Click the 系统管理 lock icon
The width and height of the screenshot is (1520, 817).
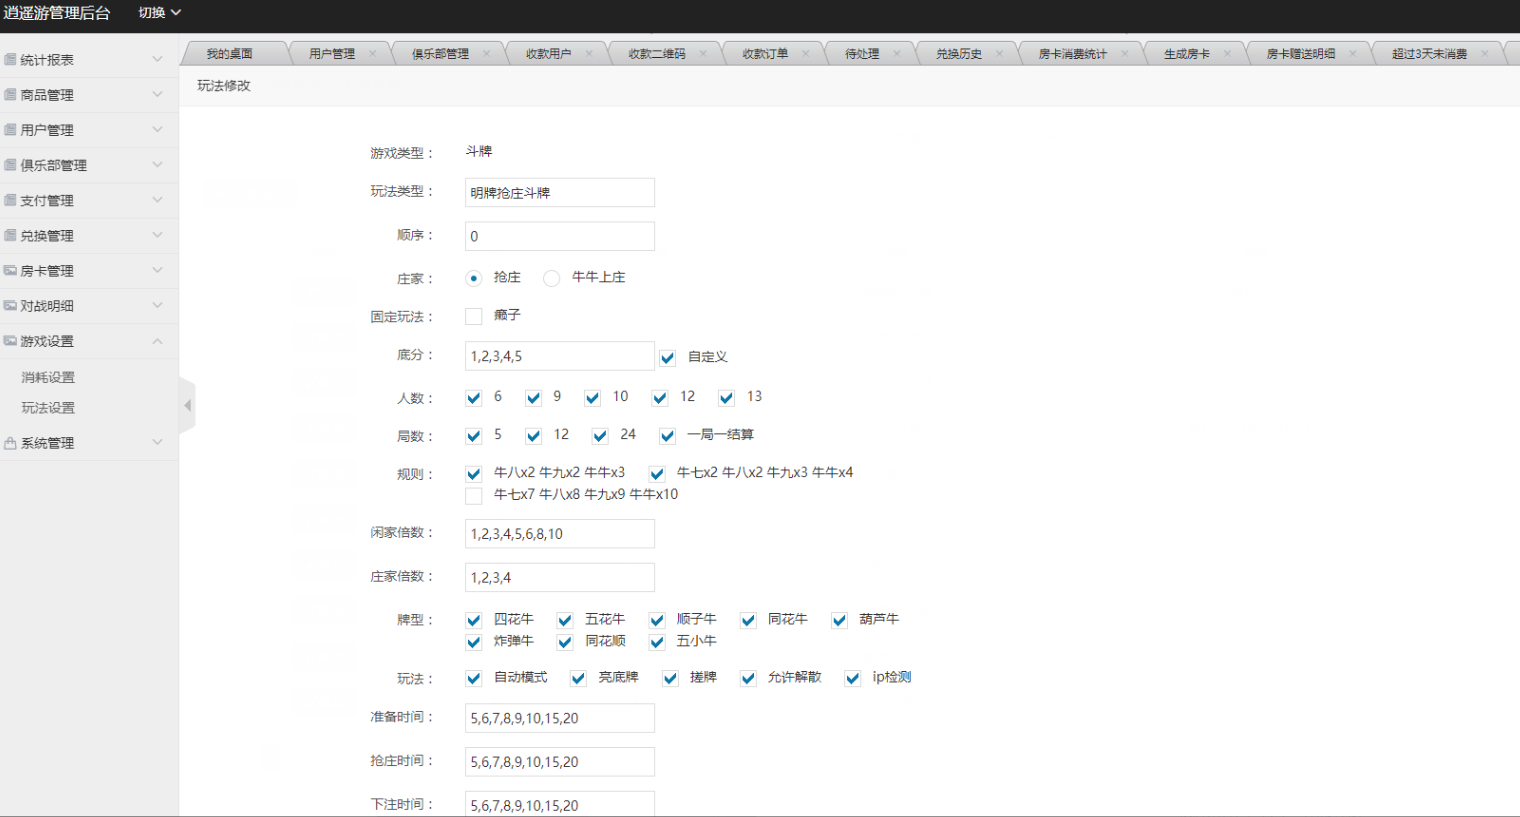pyautogui.click(x=10, y=443)
